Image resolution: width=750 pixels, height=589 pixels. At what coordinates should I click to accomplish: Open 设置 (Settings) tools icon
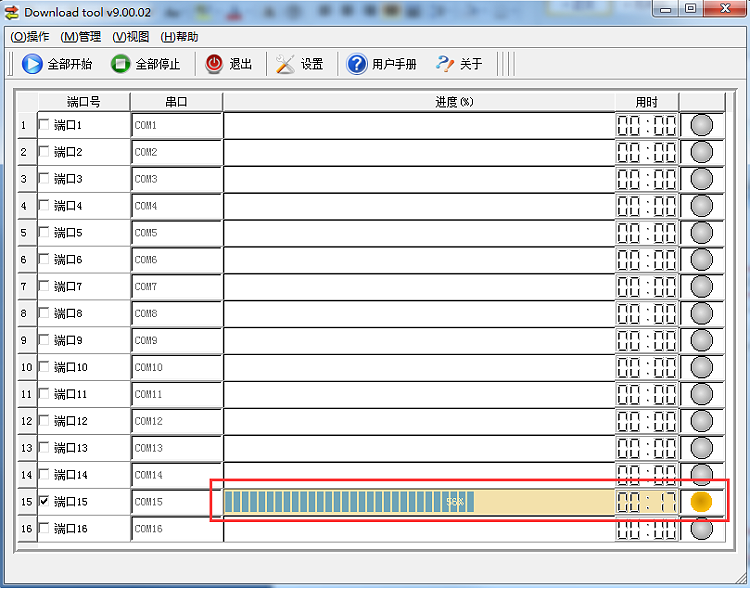(x=286, y=64)
